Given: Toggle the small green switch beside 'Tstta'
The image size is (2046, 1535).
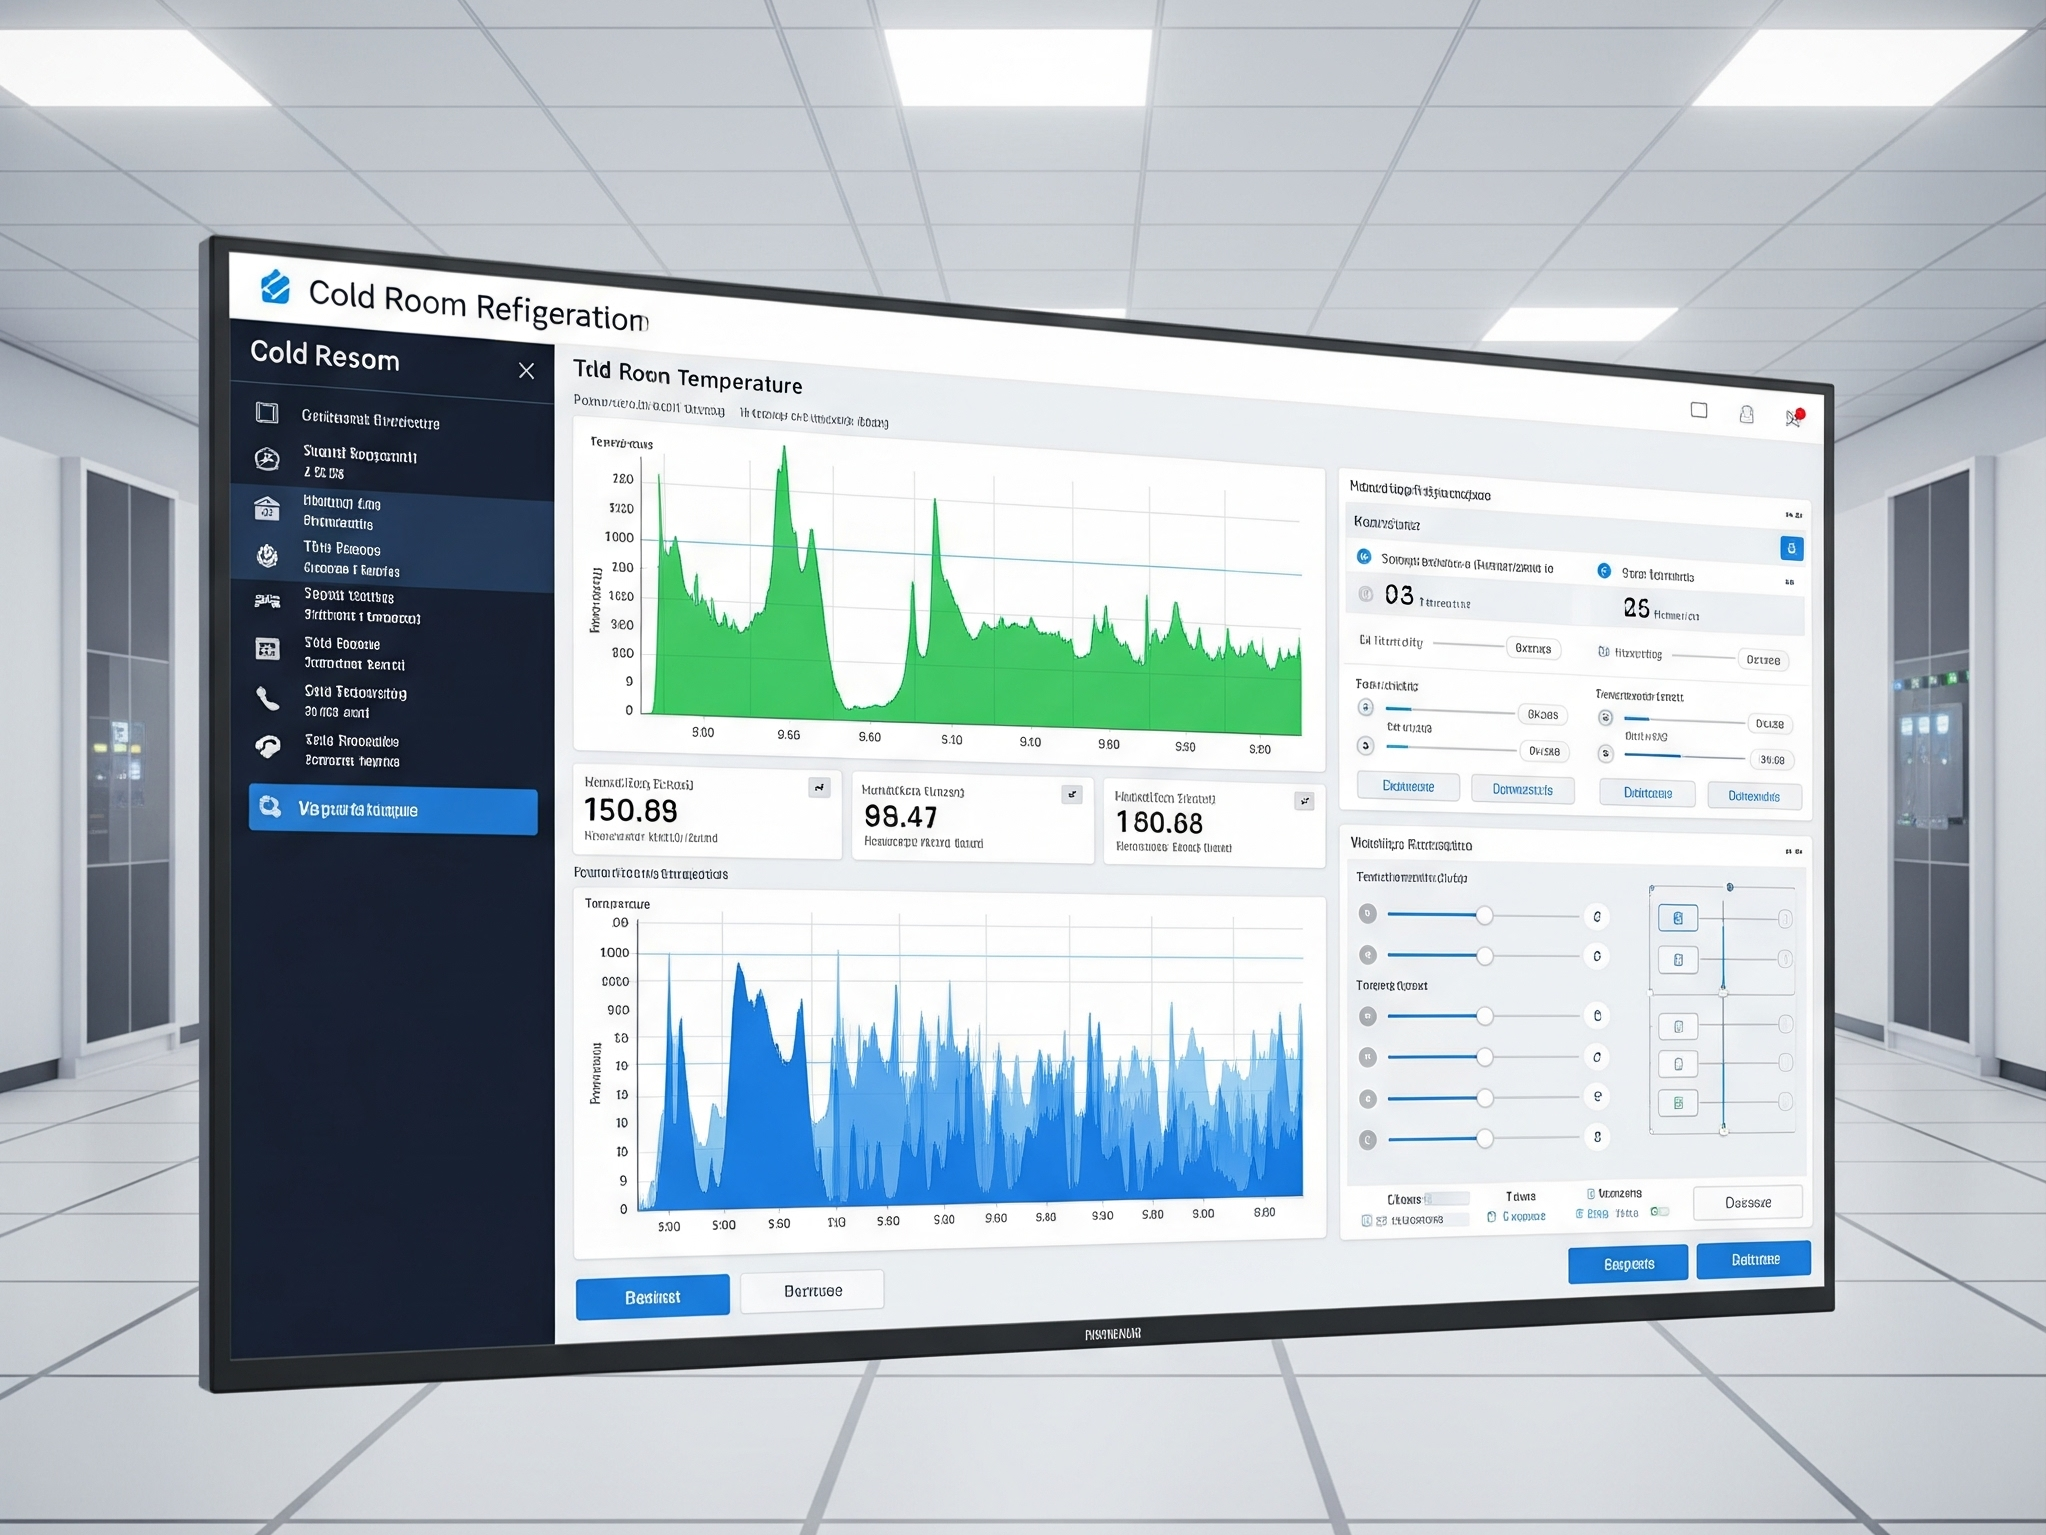Looking at the screenshot, I should [x=1659, y=1212].
